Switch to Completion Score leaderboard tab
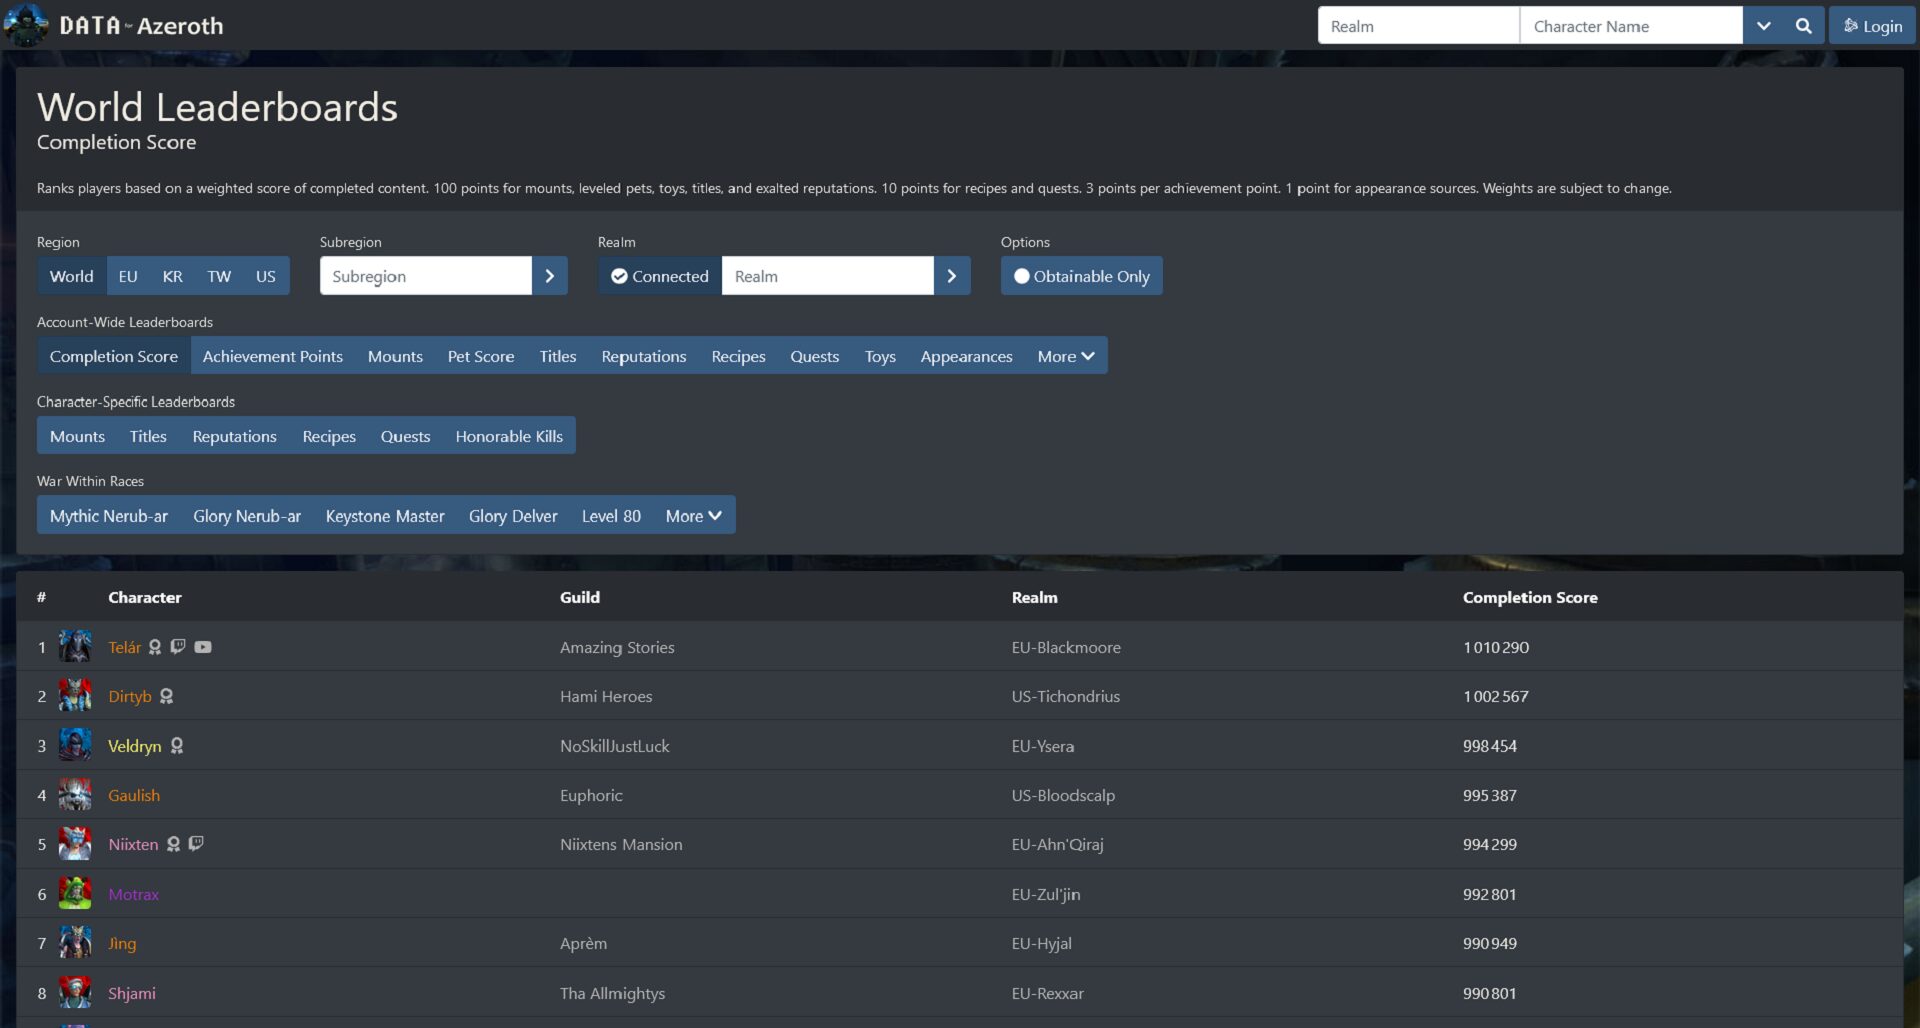 point(114,356)
